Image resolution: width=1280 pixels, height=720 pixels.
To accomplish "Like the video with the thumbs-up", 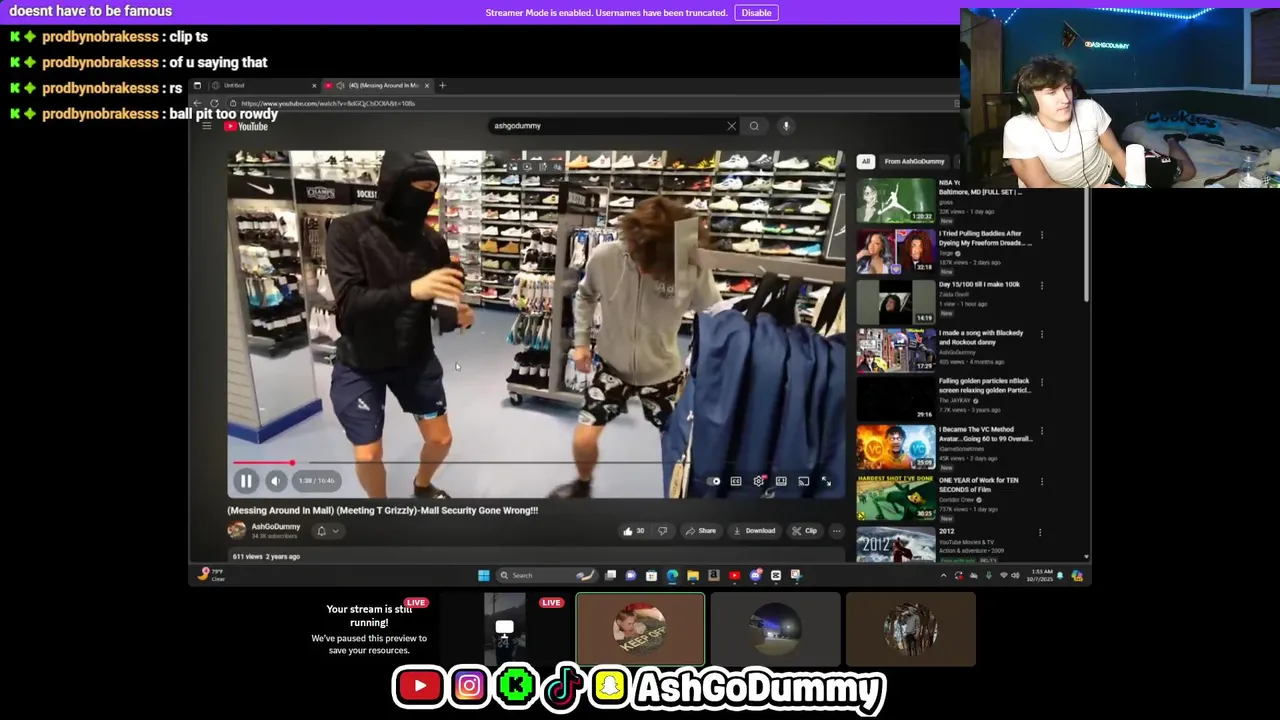I will click(634, 531).
